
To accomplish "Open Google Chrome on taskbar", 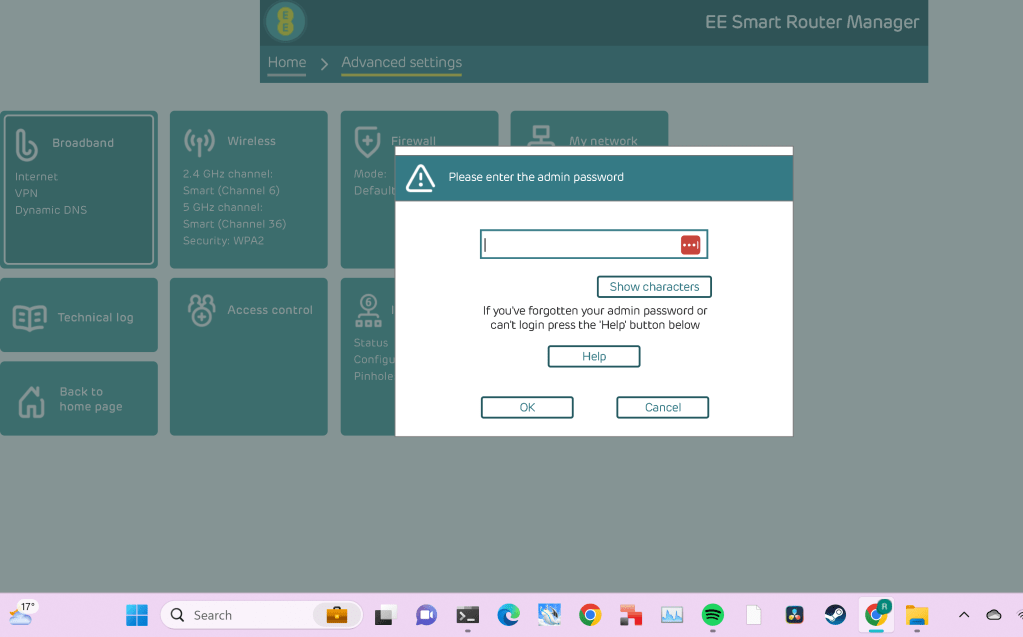I will (590, 615).
